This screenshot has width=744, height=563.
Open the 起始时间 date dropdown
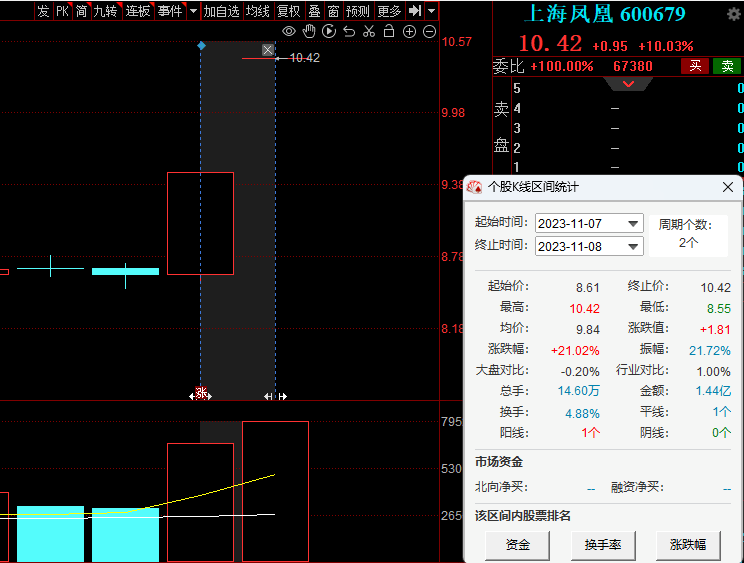coord(633,224)
